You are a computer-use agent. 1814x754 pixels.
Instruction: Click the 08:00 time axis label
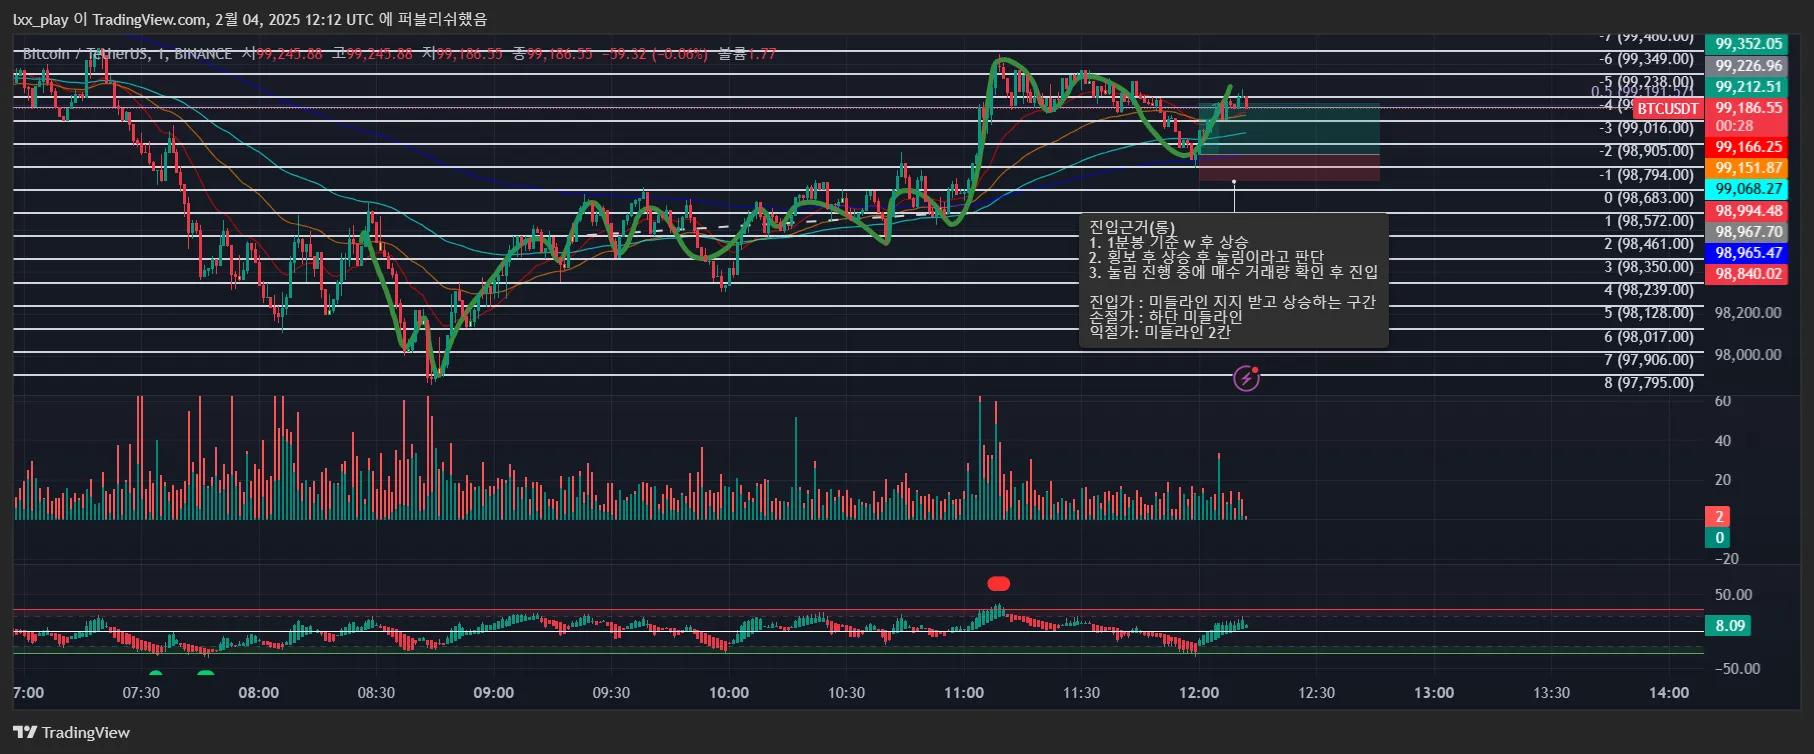coord(259,693)
